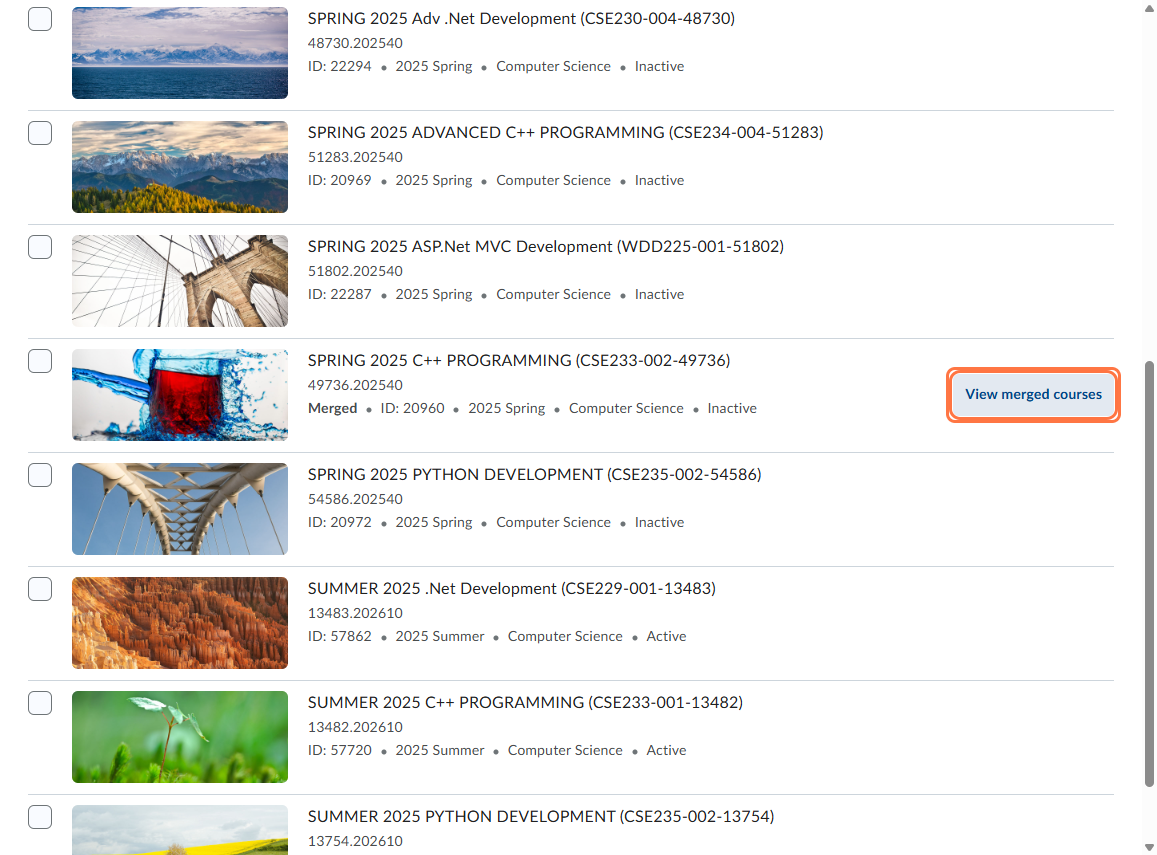
Task: Click Active status on SUMMER .Net Development row
Action: click(666, 637)
